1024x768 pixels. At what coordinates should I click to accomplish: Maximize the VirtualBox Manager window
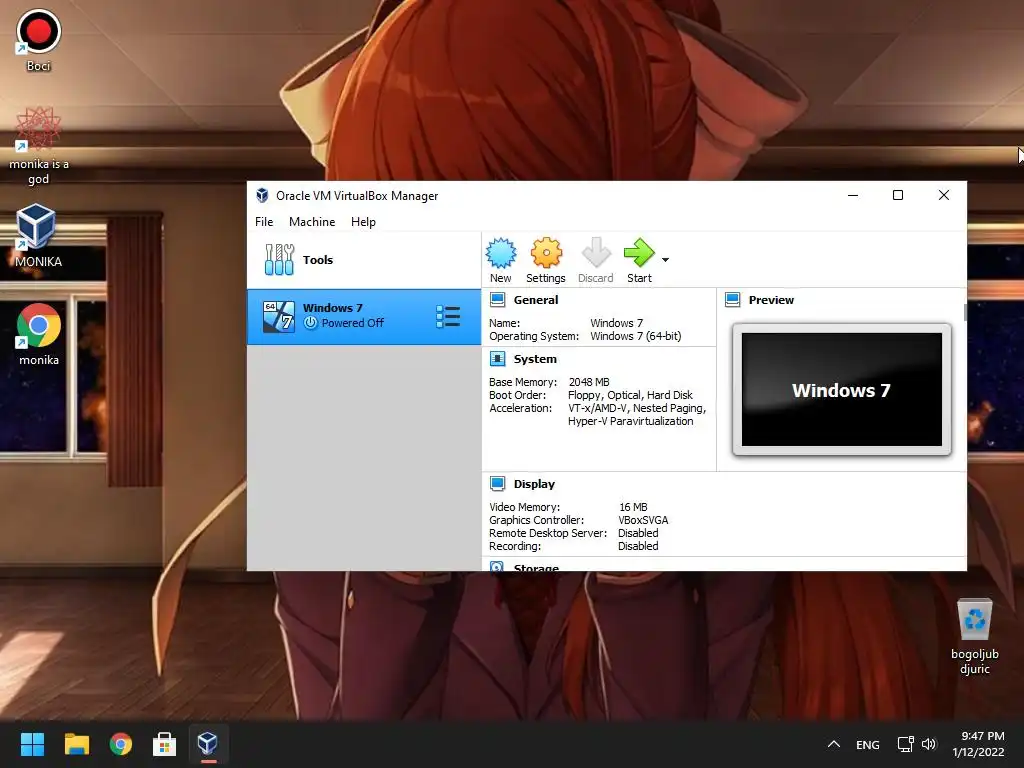point(898,195)
